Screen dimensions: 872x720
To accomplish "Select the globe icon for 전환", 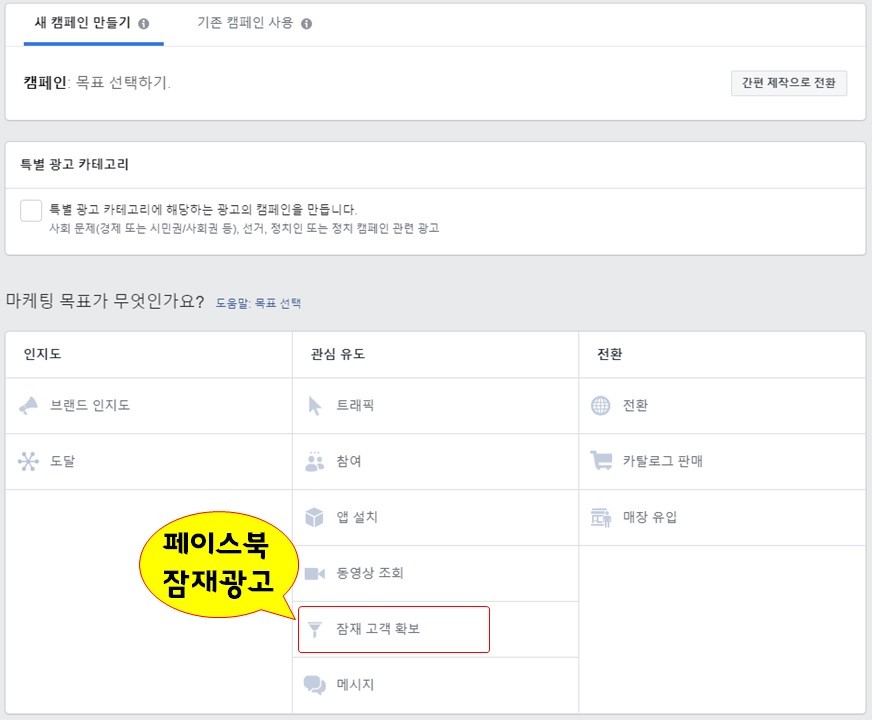I will (601, 406).
